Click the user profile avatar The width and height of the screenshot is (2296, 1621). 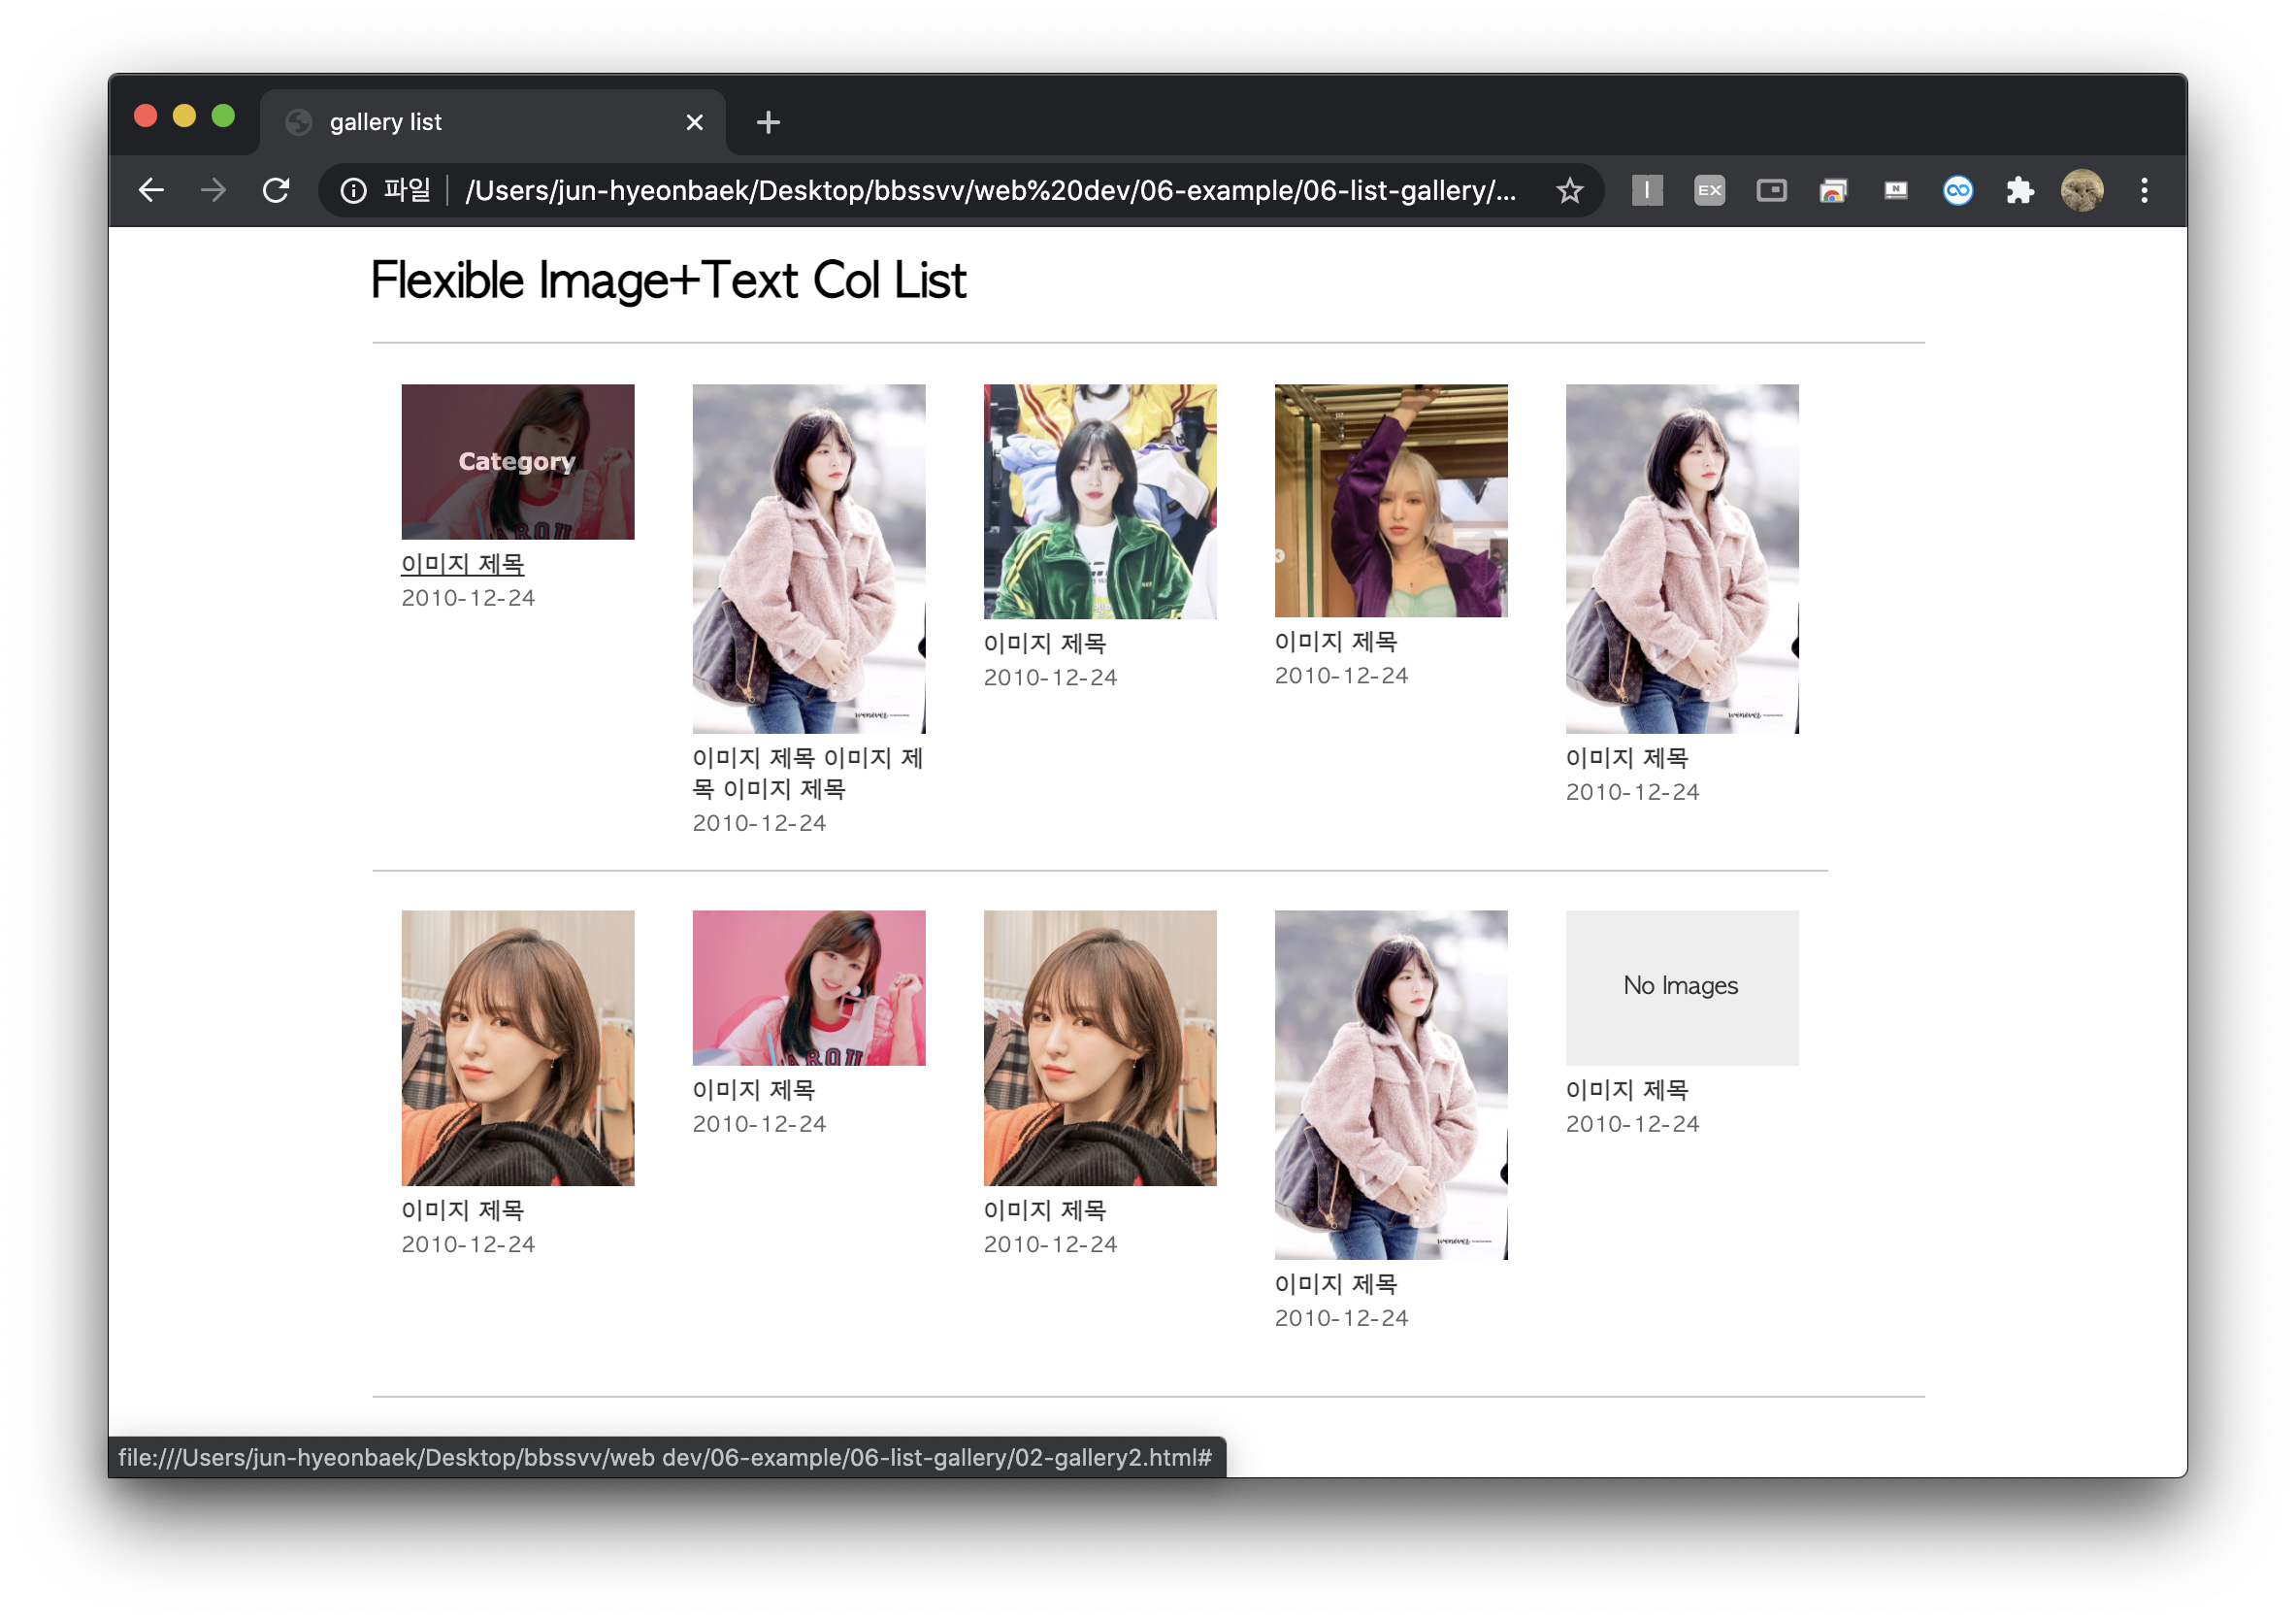(2081, 190)
